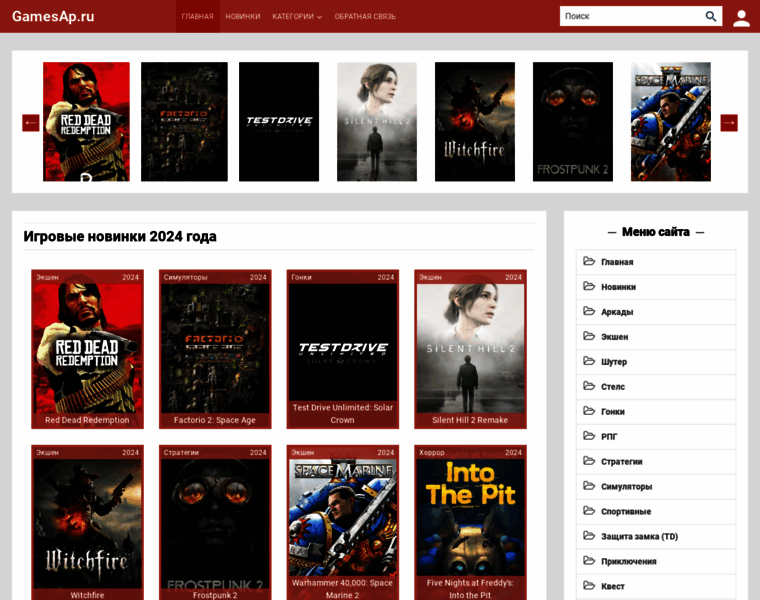Open Witchfire carousel cover
Screen dimensions: 760x600
coord(475,122)
